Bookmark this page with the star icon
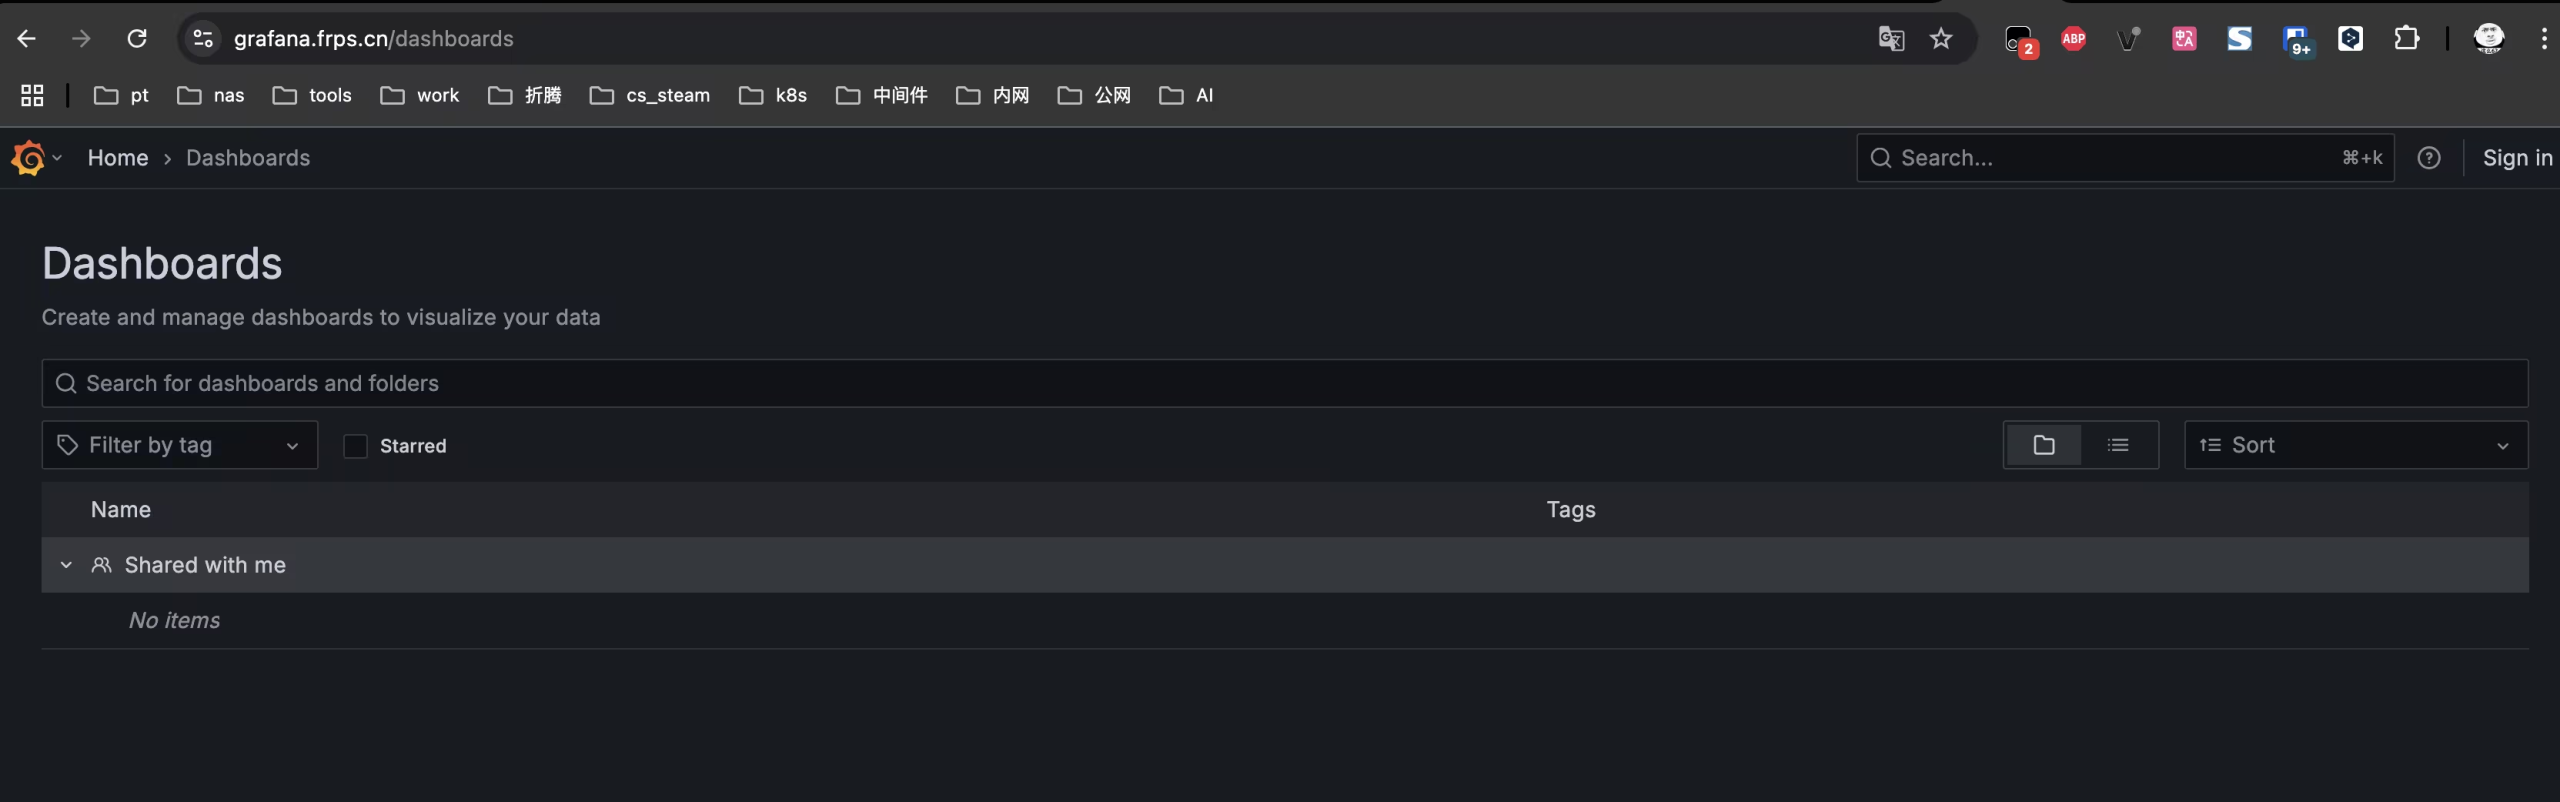2560x802 pixels. pos(1941,39)
